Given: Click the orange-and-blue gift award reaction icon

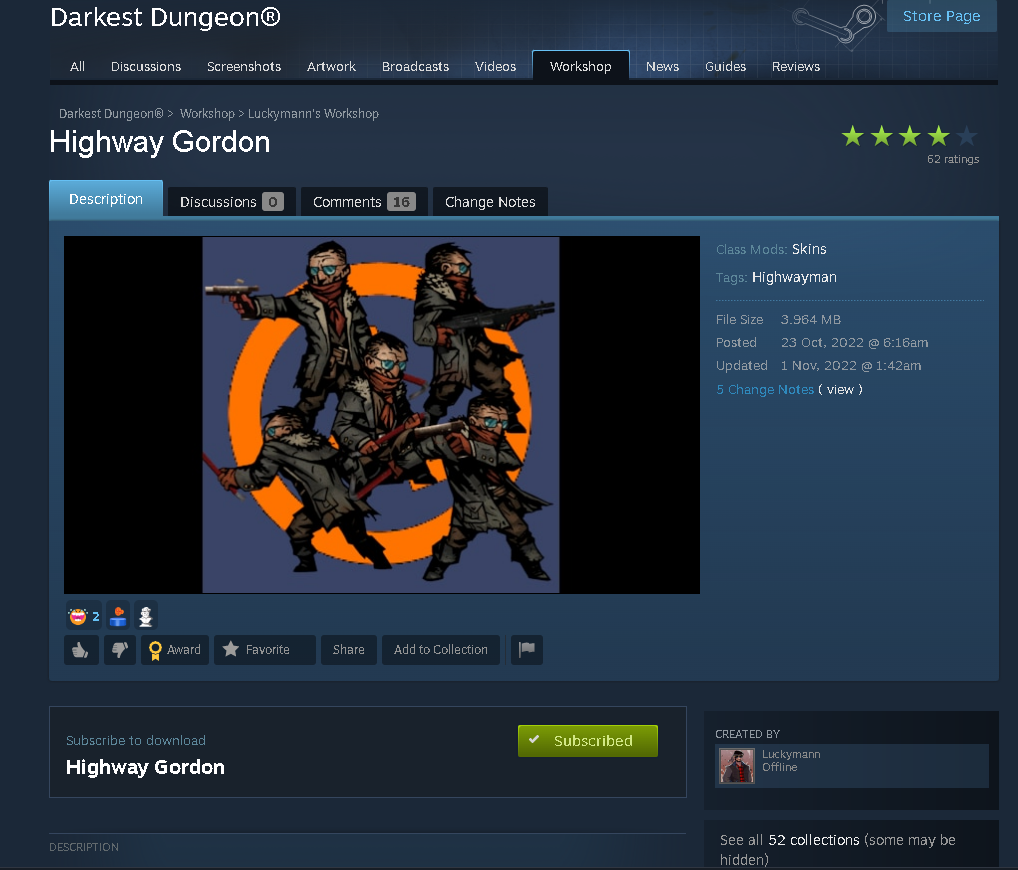Looking at the screenshot, I should [118, 615].
